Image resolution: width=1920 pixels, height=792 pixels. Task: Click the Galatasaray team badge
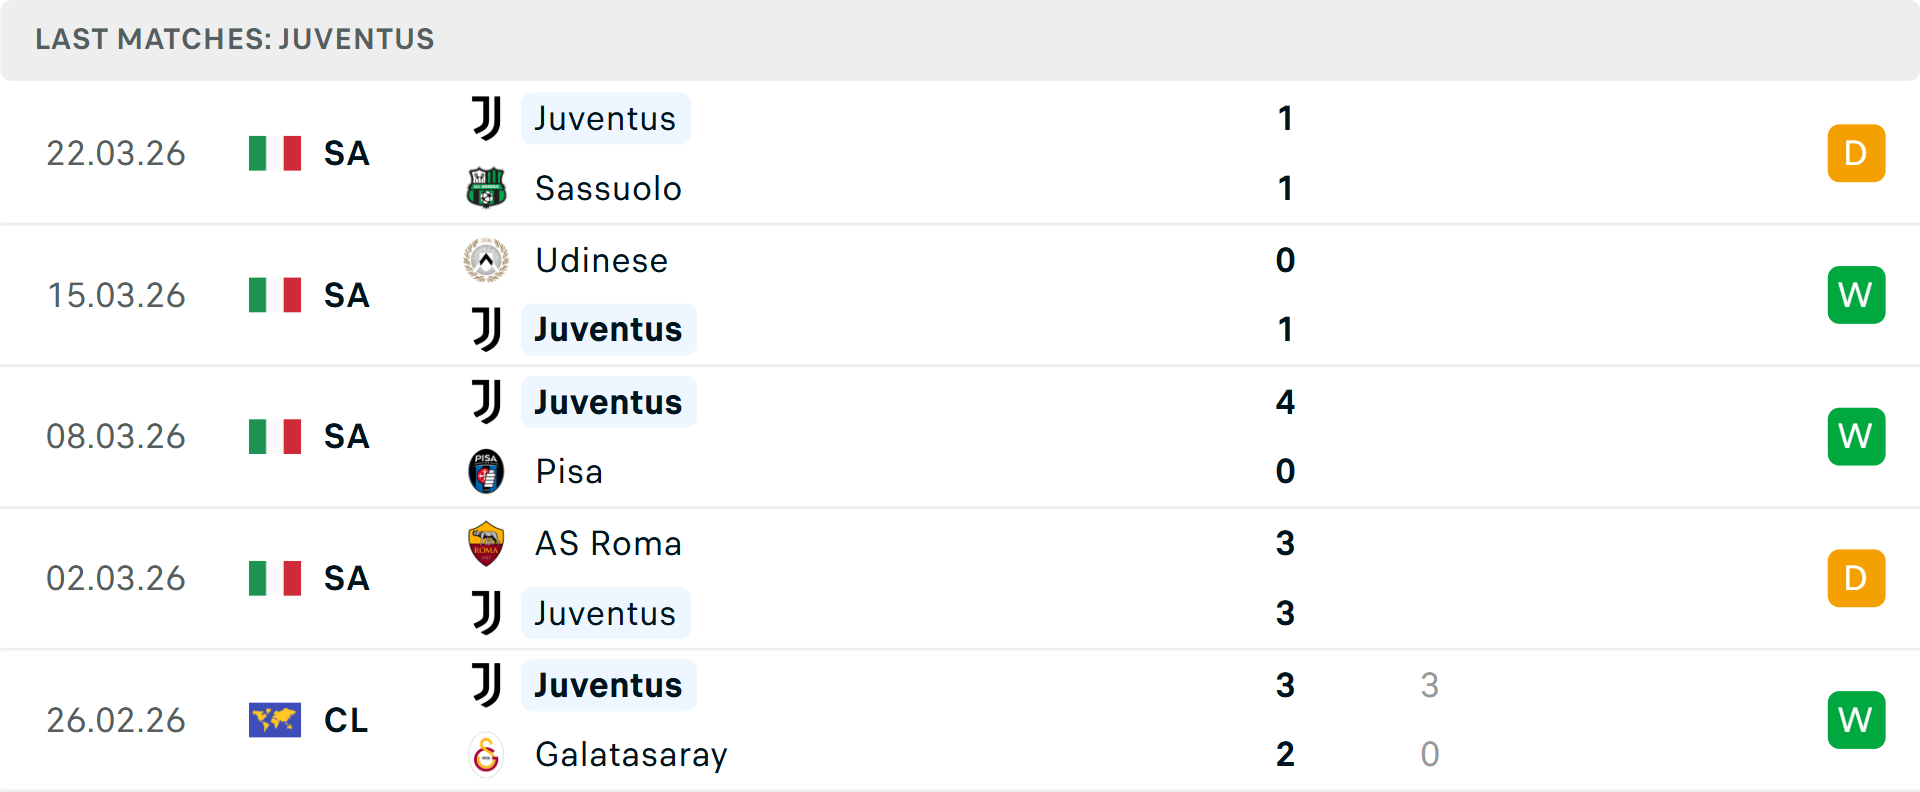(485, 755)
